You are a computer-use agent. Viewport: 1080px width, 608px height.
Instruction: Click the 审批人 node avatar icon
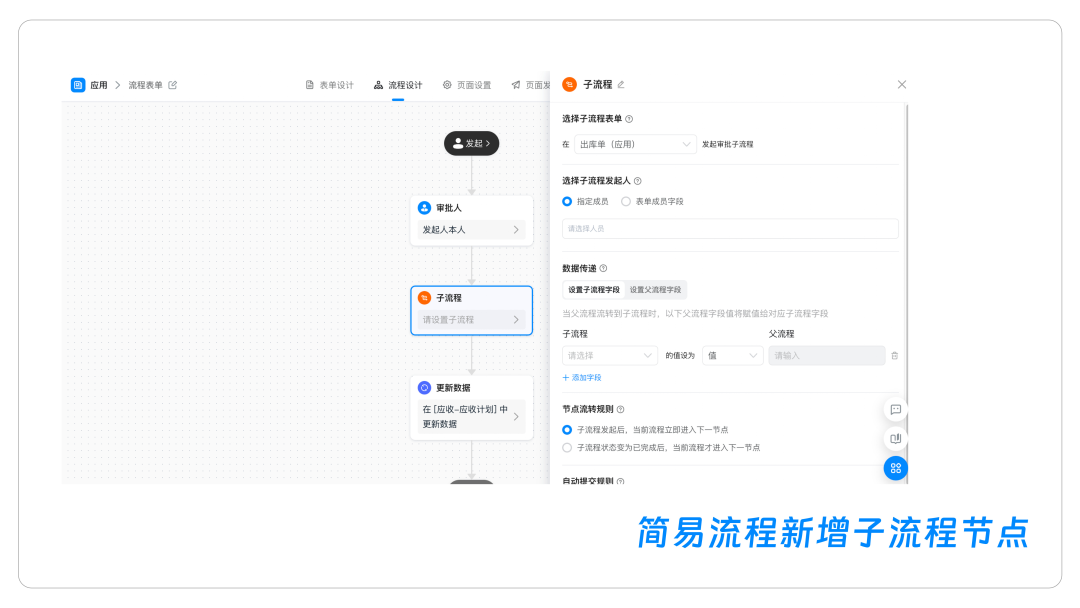424,208
